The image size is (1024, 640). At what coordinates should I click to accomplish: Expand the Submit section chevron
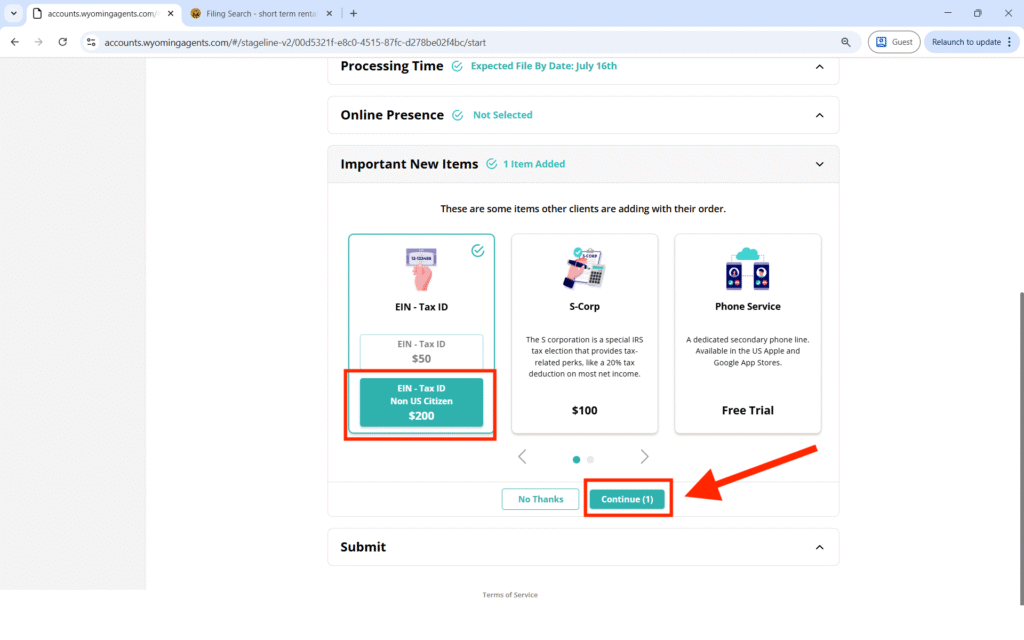[x=819, y=547]
